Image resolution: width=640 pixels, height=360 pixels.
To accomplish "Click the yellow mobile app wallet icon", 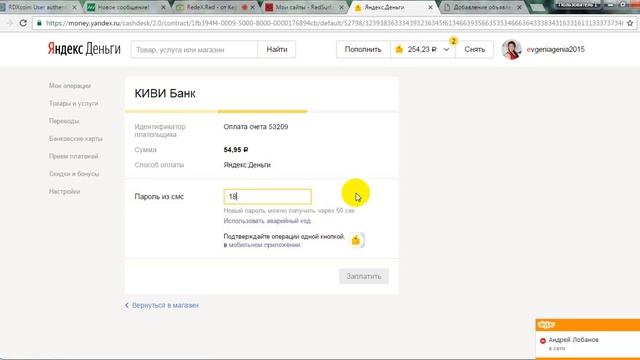I will click(x=356, y=240).
